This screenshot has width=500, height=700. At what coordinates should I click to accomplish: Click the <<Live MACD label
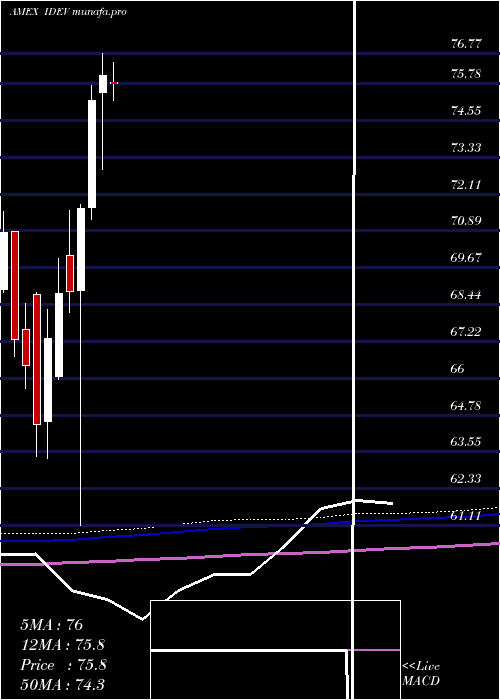[x=421, y=674]
